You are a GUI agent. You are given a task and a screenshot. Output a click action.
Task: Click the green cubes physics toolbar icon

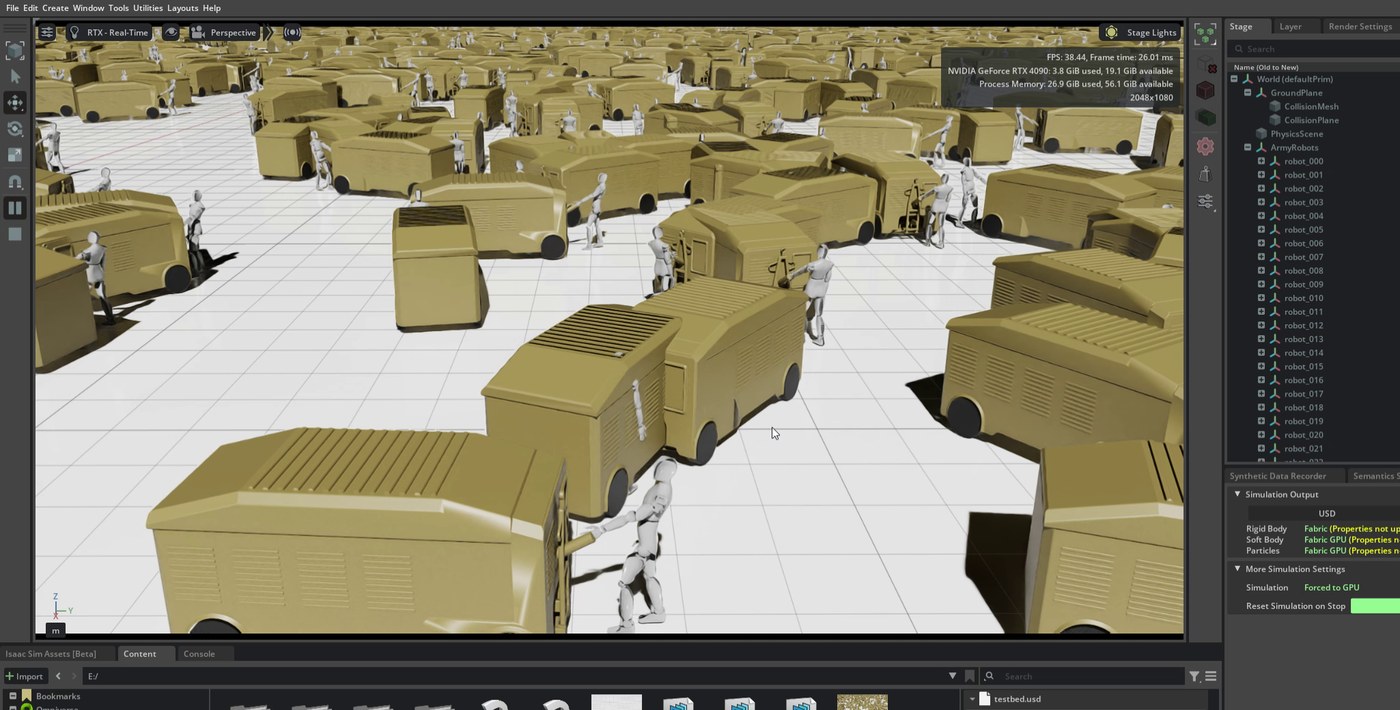coord(1205,34)
